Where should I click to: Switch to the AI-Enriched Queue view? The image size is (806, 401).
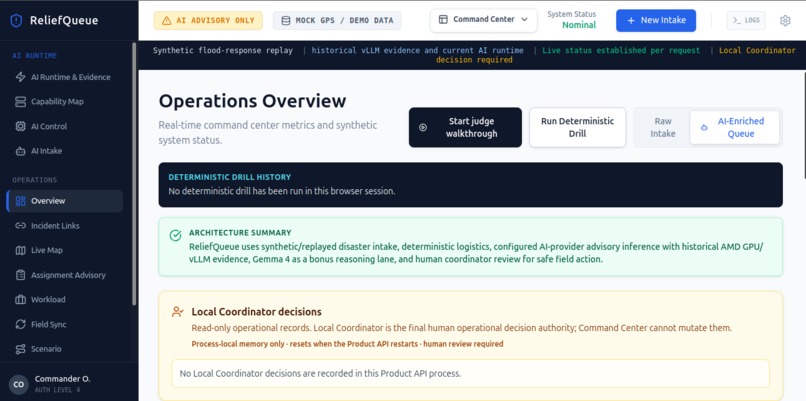(x=735, y=127)
